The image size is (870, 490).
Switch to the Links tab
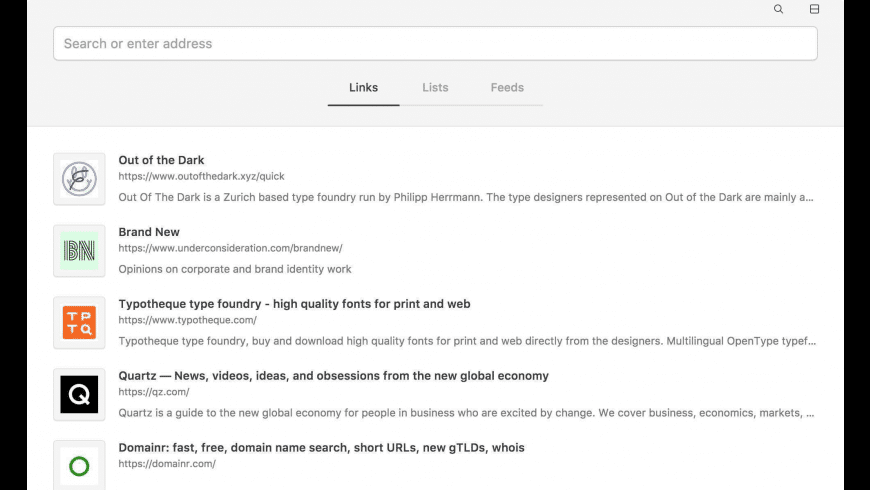(x=363, y=88)
